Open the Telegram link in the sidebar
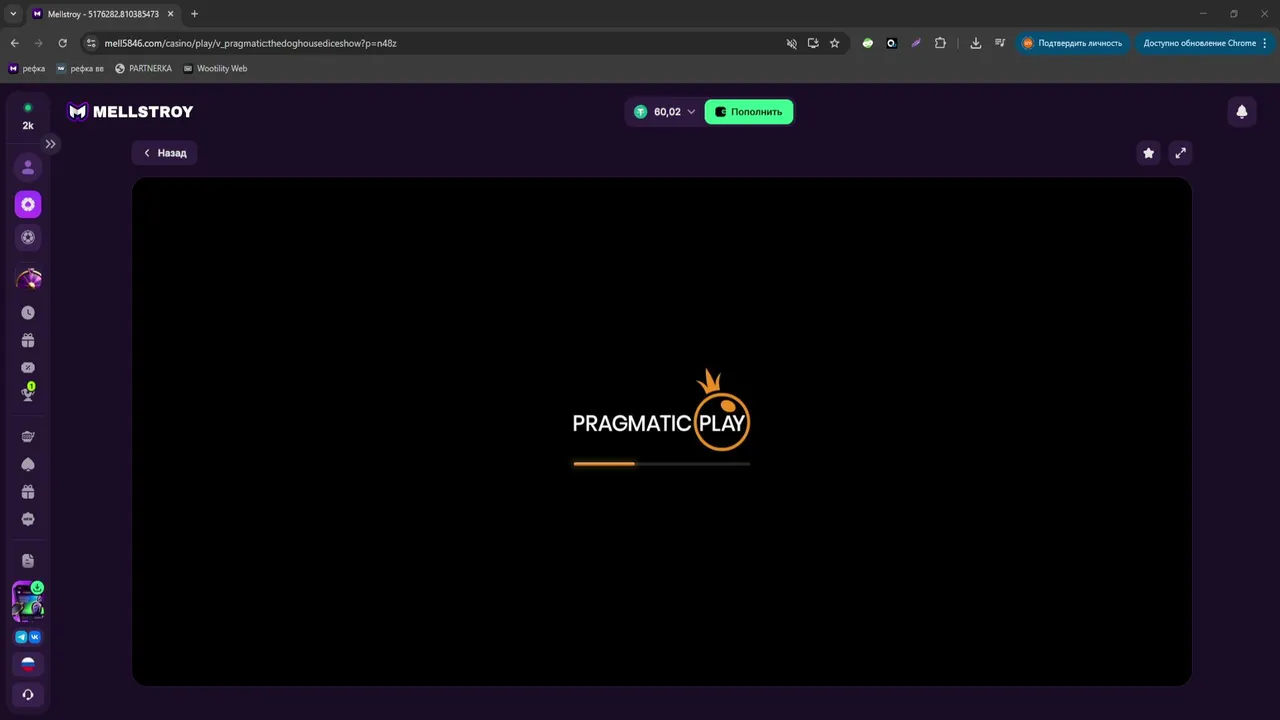Viewport: 1280px width, 720px height. coord(21,637)
